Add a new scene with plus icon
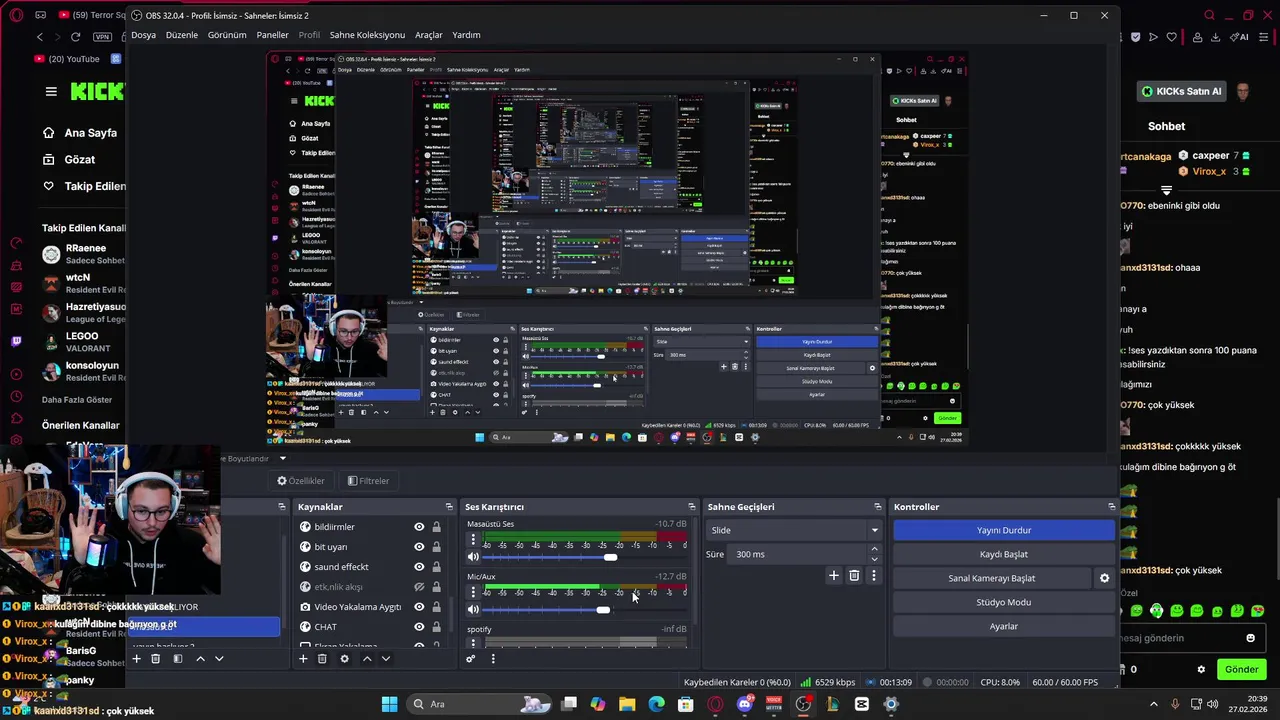This screenshot has height=720, width=1280. 136,658
